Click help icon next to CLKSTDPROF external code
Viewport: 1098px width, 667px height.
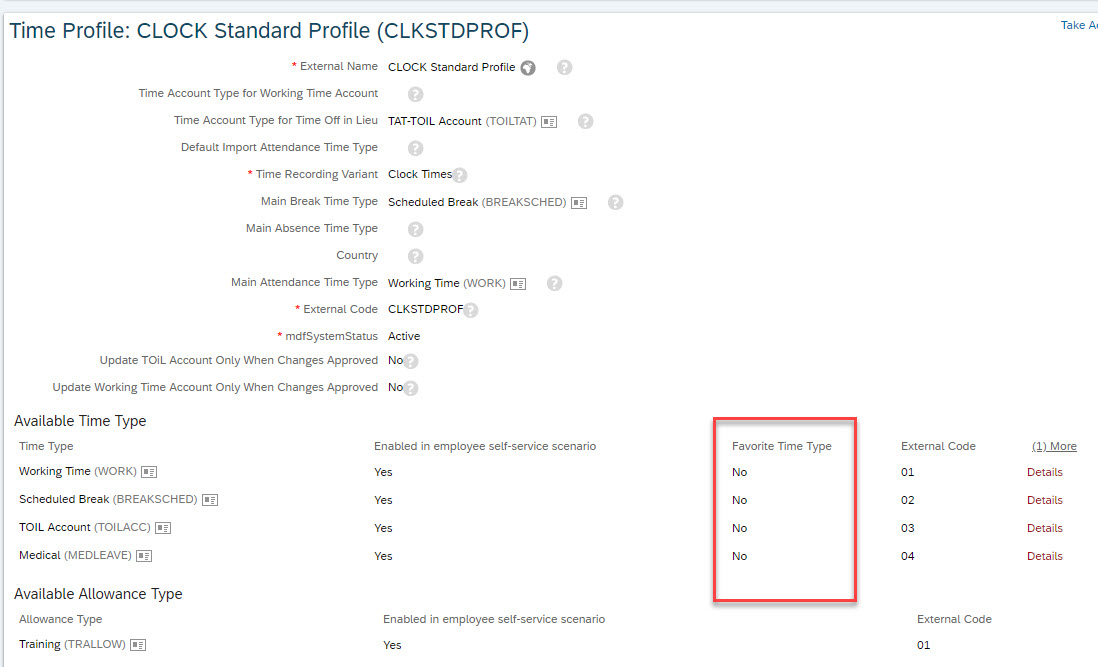471,310
